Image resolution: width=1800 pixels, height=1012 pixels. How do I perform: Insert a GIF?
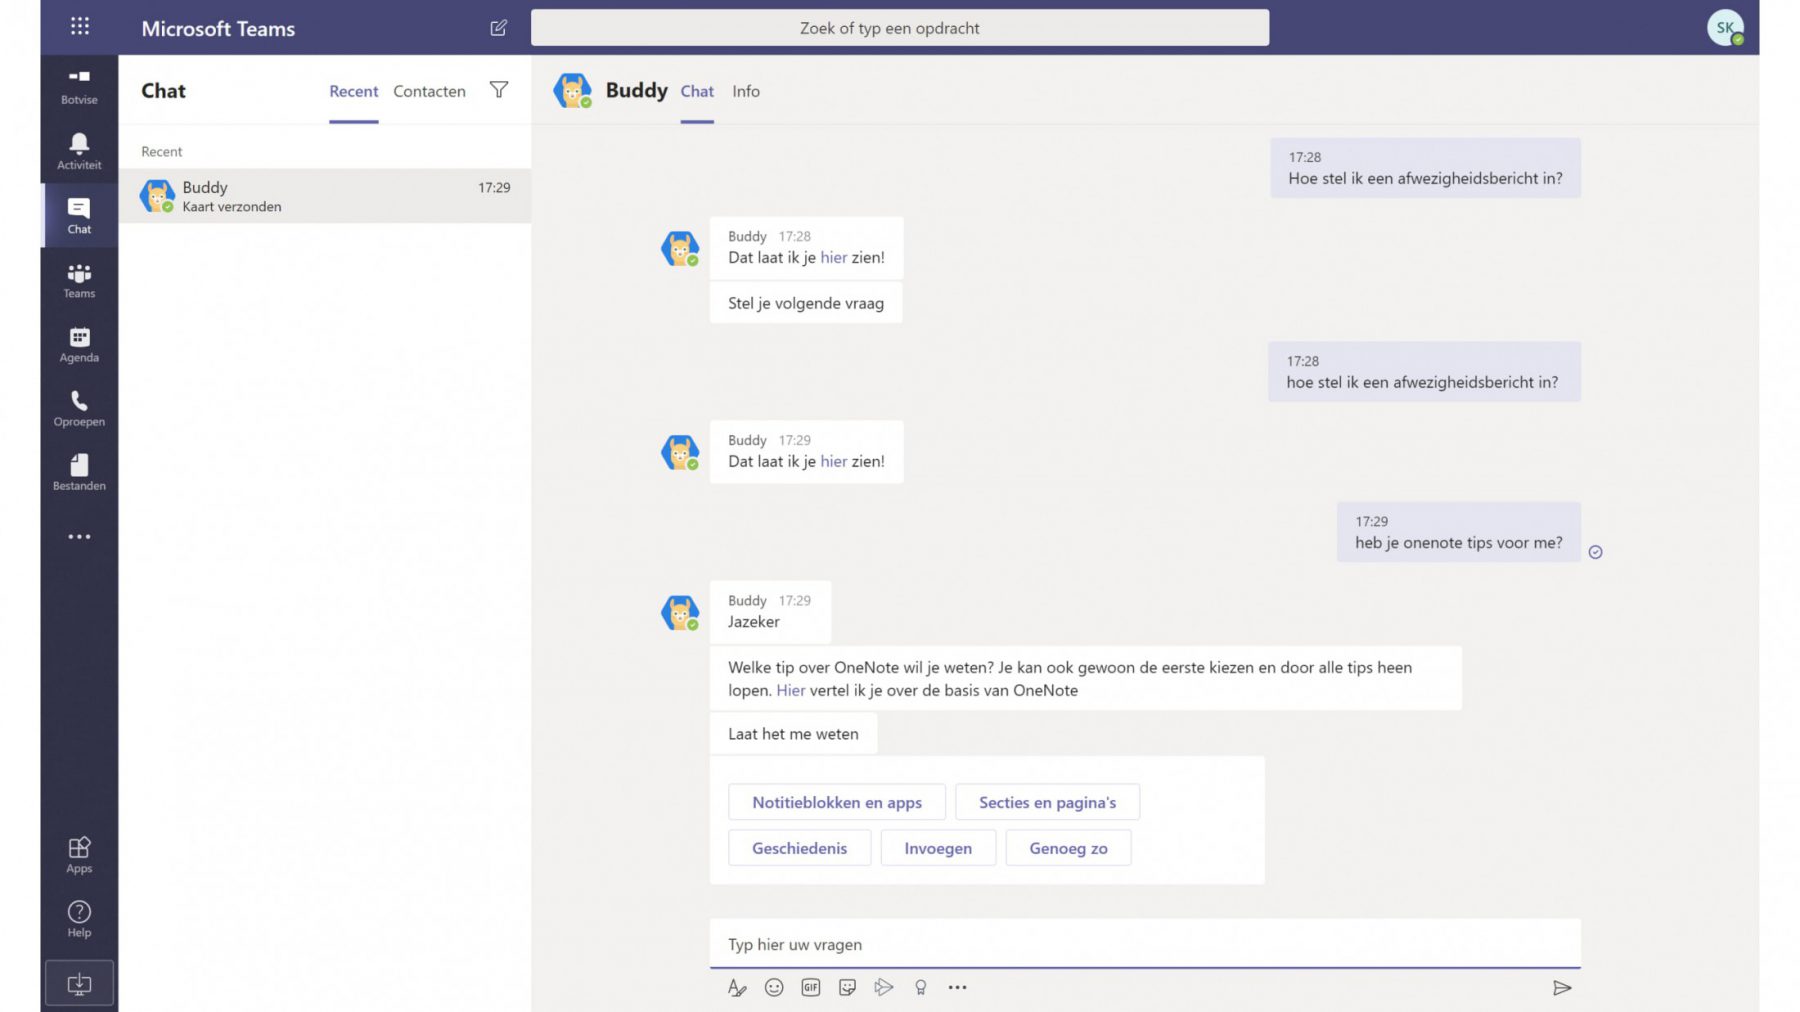pyautogui.click(x=811, y=988)
